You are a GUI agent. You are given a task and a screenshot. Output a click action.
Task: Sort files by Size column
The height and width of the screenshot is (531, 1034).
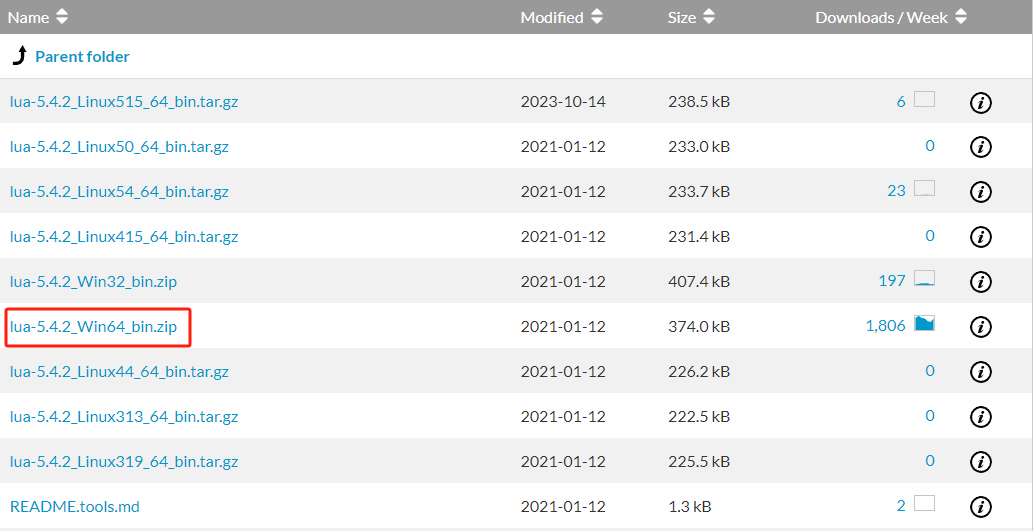click(x=692, y=17)
